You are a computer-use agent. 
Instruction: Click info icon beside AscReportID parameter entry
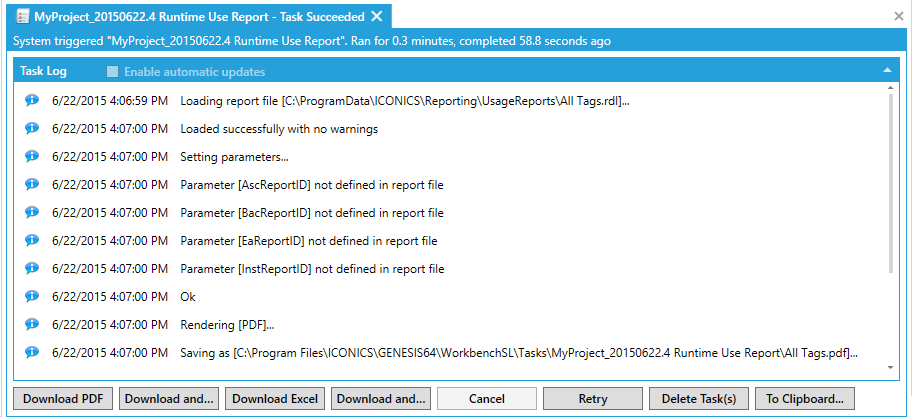[31, 184]
